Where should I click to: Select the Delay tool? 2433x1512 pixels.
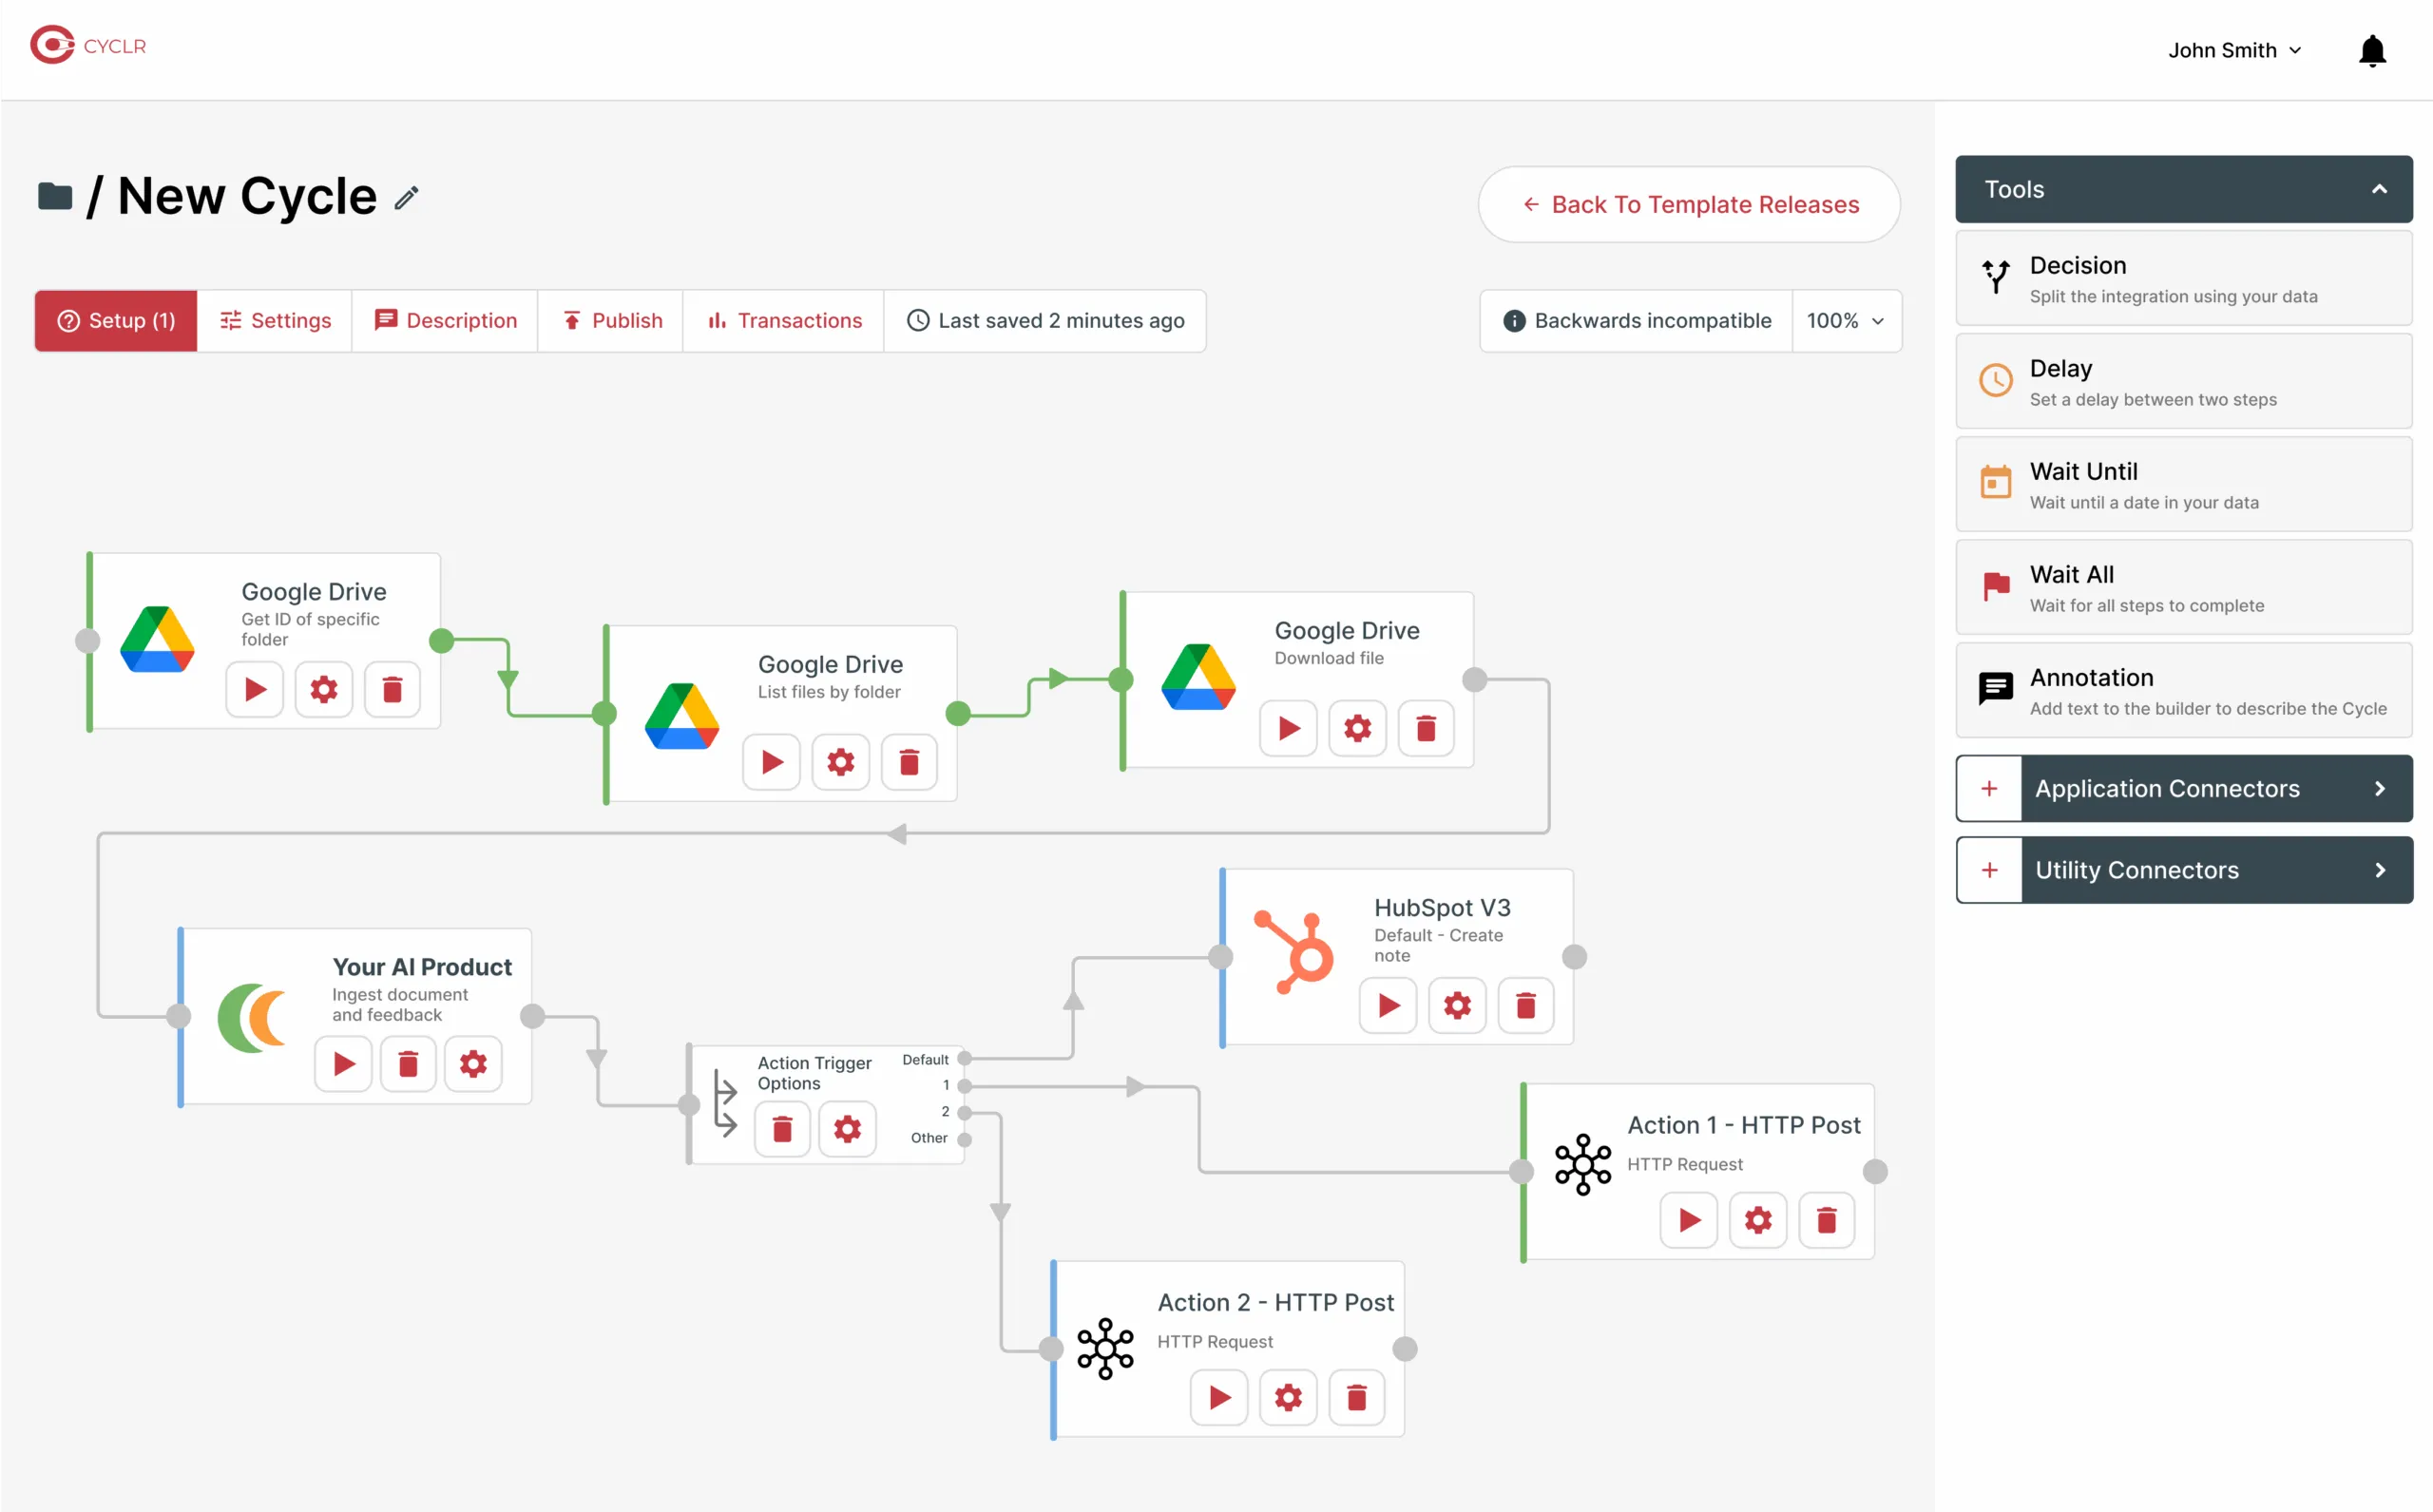(2181, 381)
